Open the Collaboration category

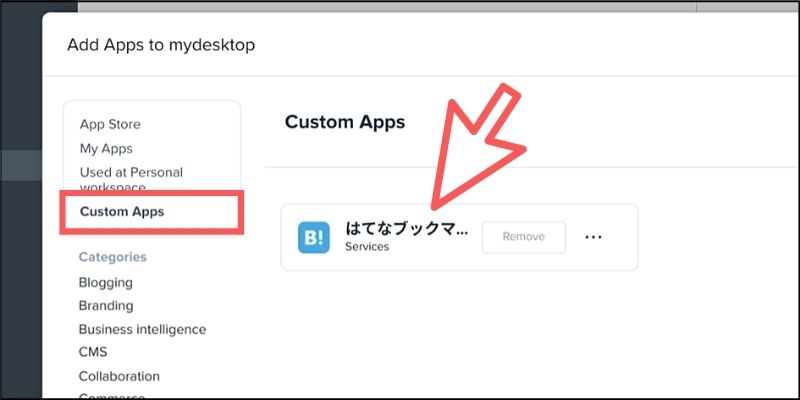pyautogui.click(x=119, y=376)
